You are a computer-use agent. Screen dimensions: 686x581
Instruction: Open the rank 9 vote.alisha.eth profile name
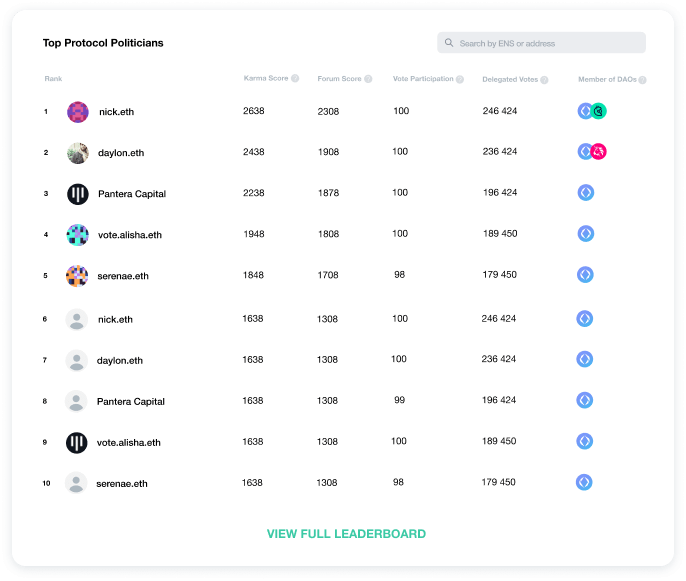[129, 442]
